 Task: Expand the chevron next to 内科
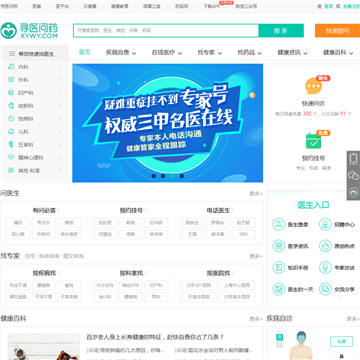tap(60, 67)
